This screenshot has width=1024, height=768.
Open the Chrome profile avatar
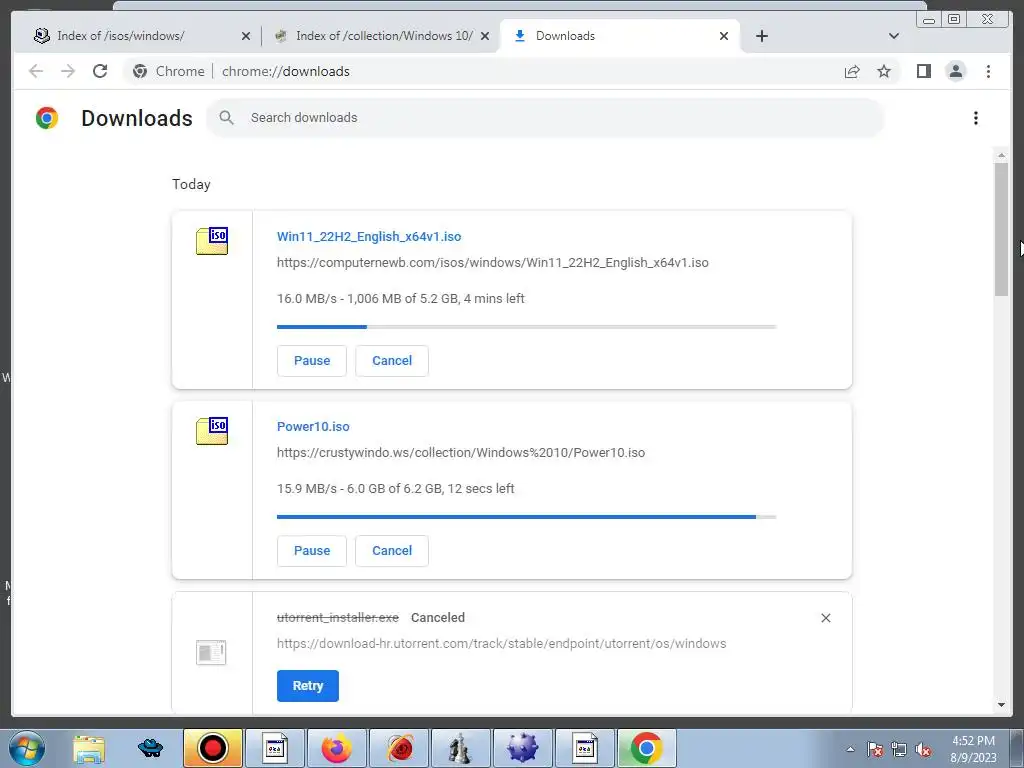[x=955, y=71]
